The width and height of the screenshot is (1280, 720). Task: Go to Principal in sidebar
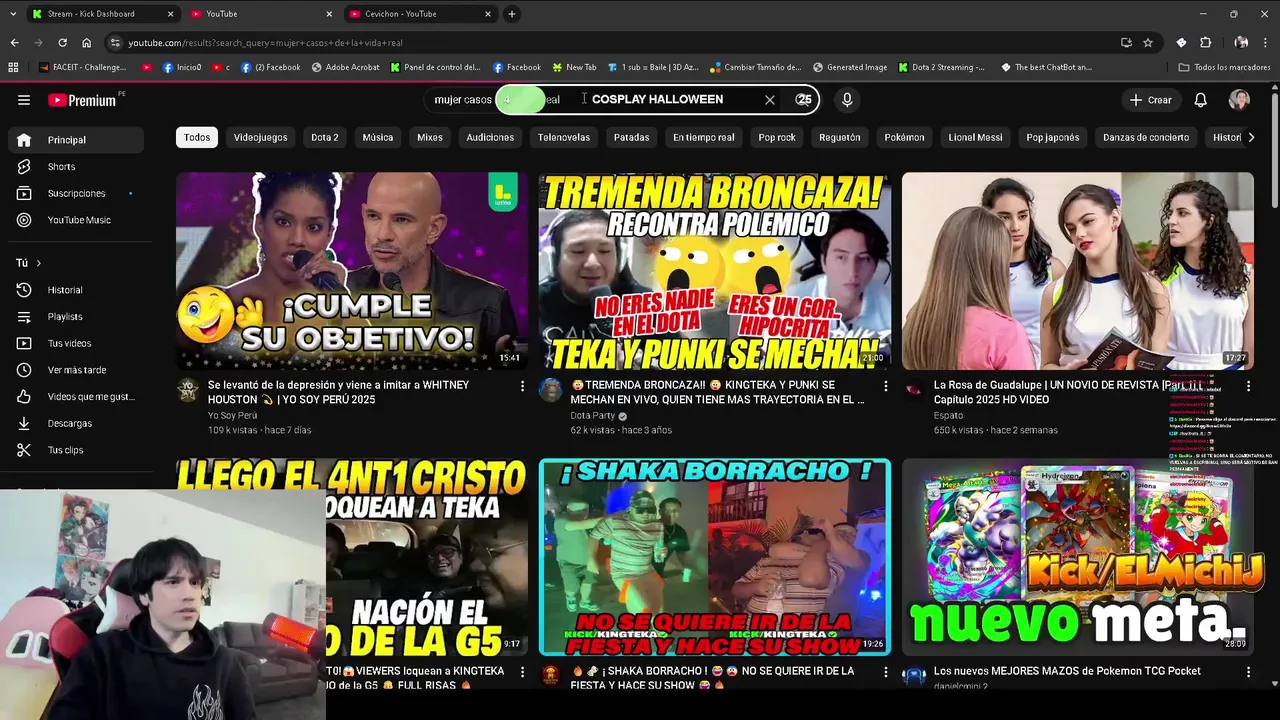[x=76, y=140]
